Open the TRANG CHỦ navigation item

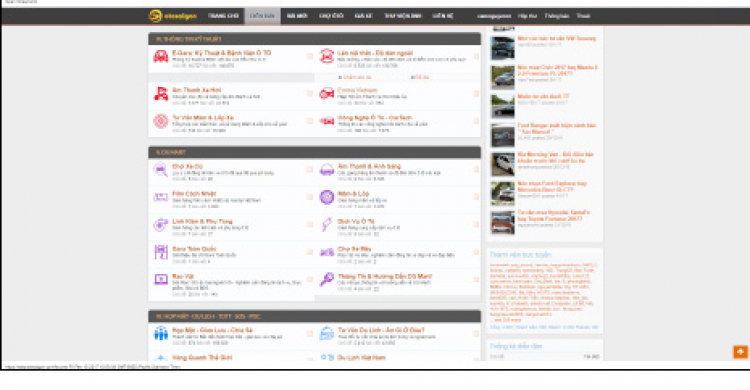click(x=223, y=16)
